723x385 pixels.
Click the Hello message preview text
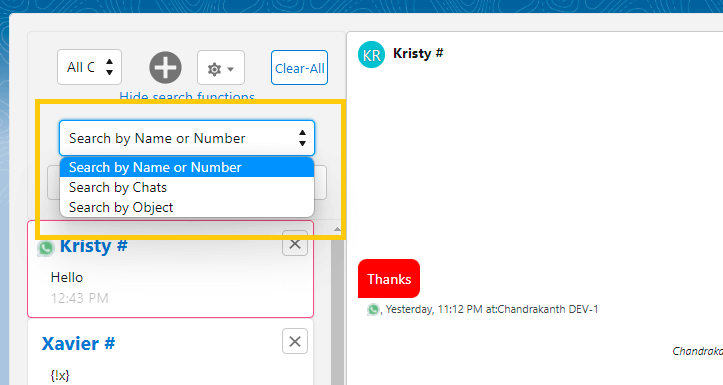67,277
